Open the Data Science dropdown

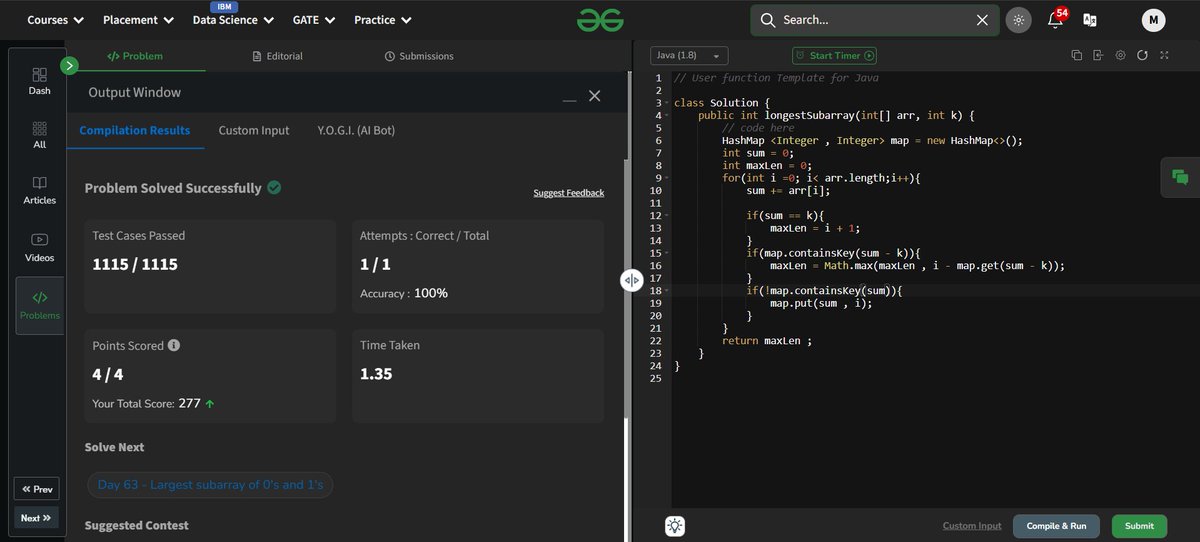pos(233,20)
